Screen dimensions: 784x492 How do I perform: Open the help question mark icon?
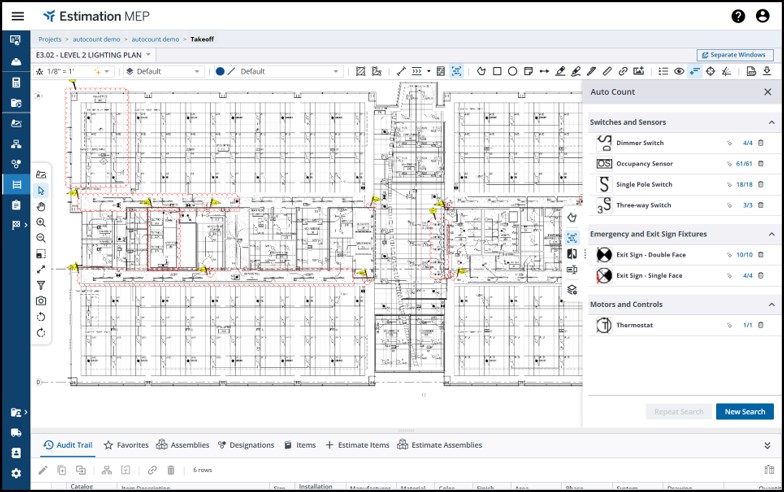click(738, 16)
